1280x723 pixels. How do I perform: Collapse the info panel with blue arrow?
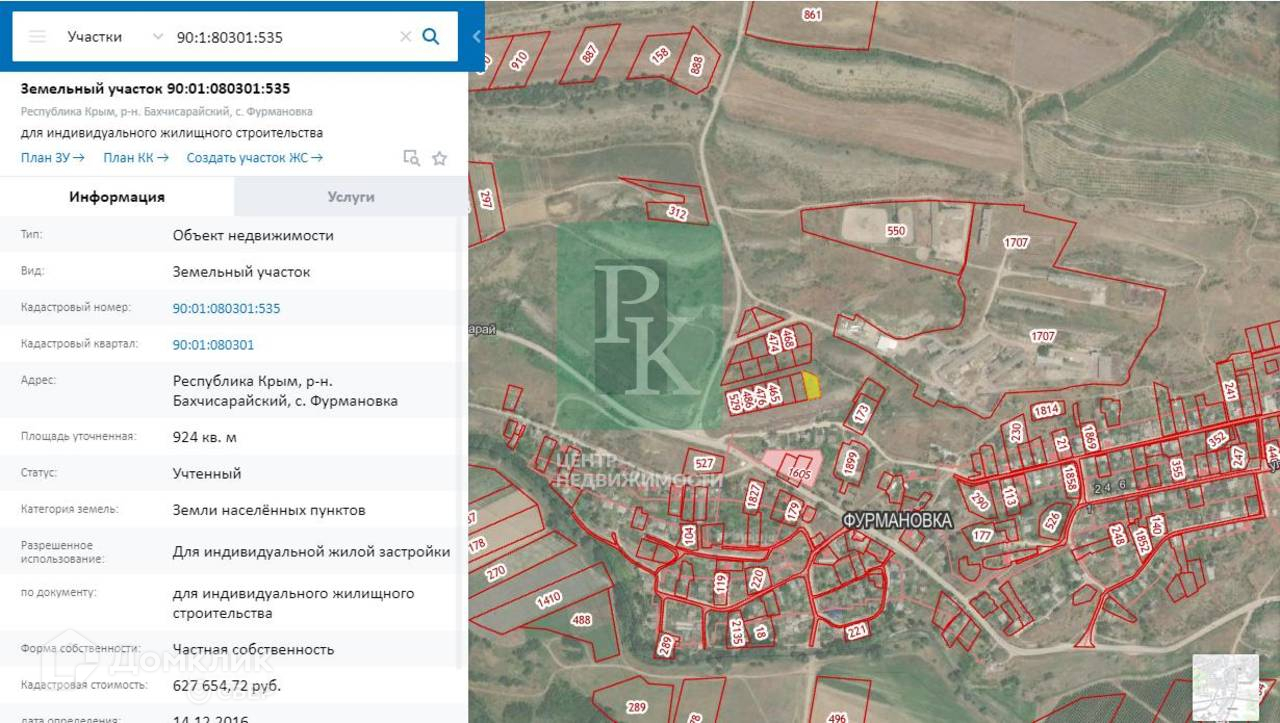[476, 37]
